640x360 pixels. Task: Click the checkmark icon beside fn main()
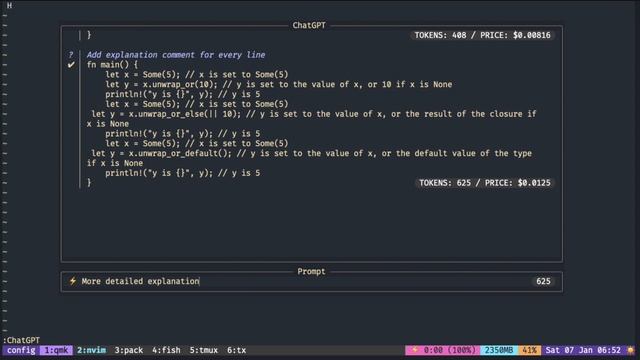click(71, 64)
